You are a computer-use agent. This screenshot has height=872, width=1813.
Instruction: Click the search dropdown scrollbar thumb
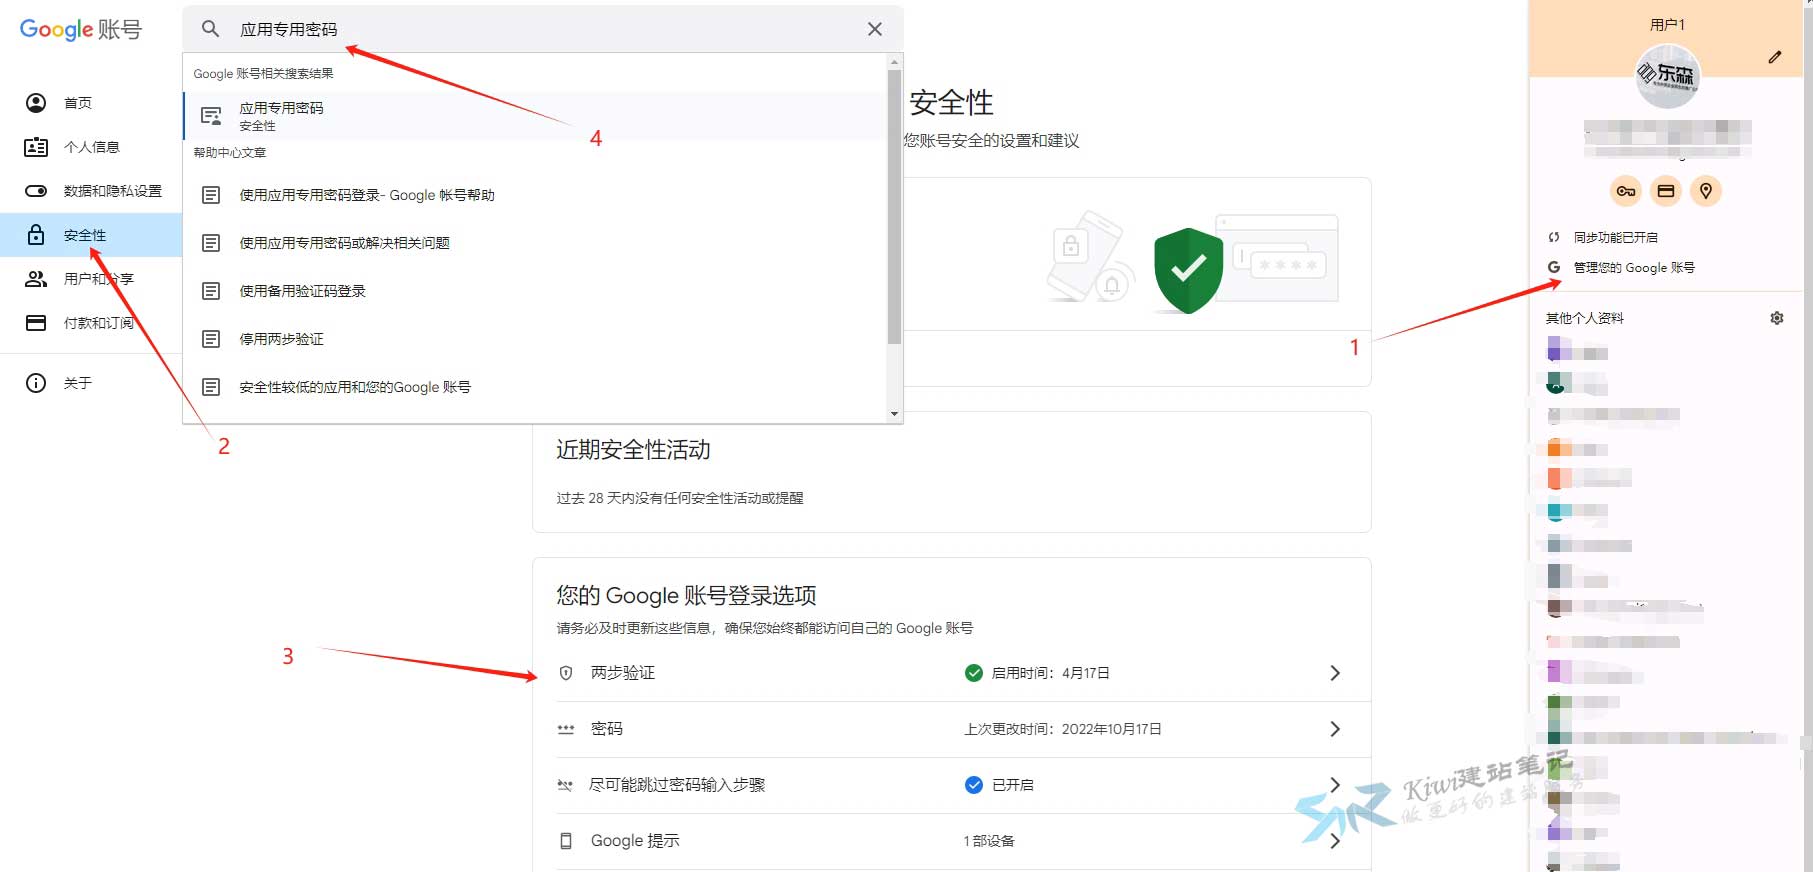coord(894,206)
